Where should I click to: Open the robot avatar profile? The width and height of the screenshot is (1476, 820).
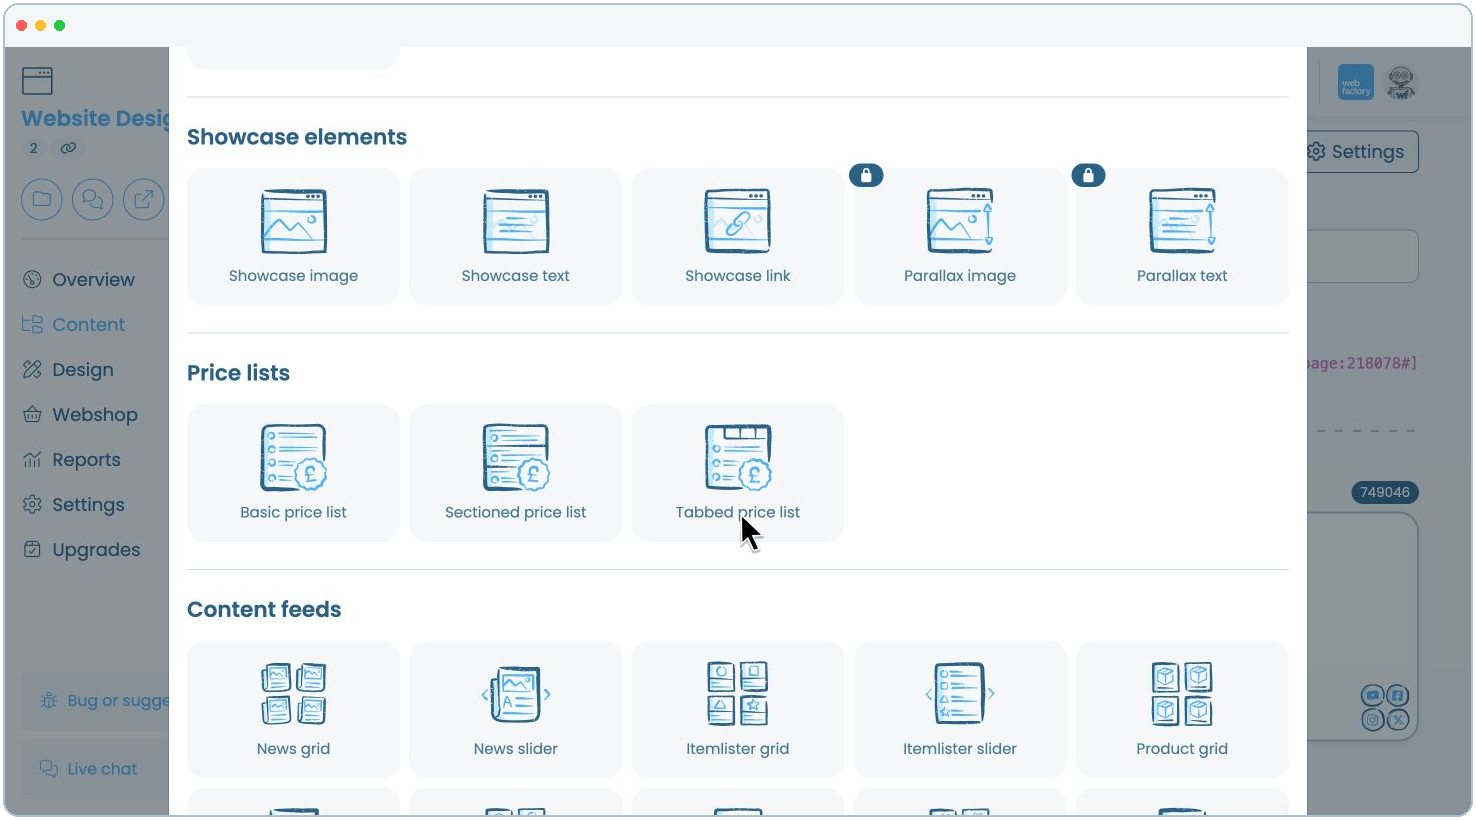coord(1401,82)
